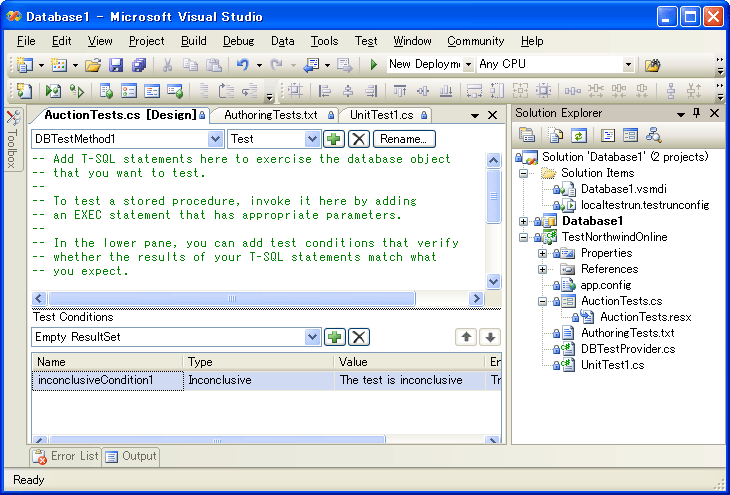Click the Cut scissors icon
Viewport: 730px width, 495px height.
pyautogui.click(x=167, y=65)
